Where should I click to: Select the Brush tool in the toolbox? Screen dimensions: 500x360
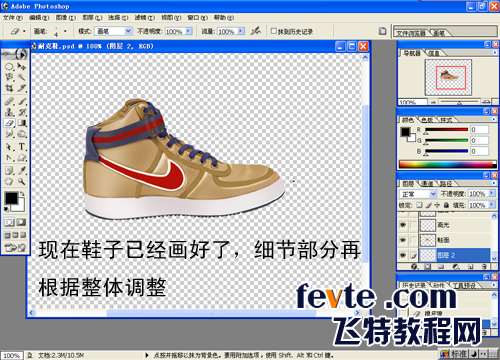22,101
